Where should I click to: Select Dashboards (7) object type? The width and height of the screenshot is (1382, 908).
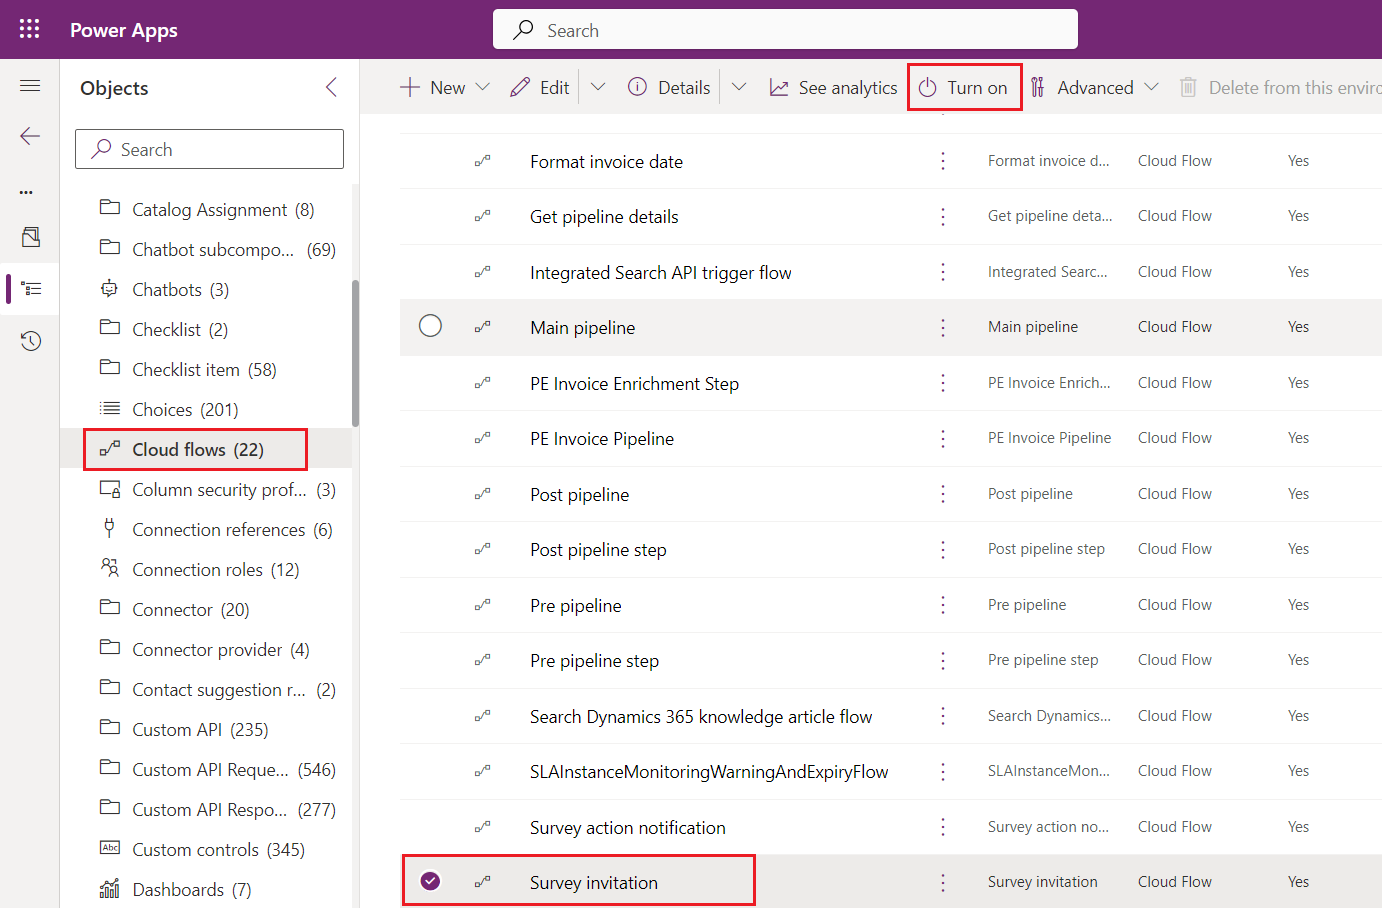coord(176,889)
